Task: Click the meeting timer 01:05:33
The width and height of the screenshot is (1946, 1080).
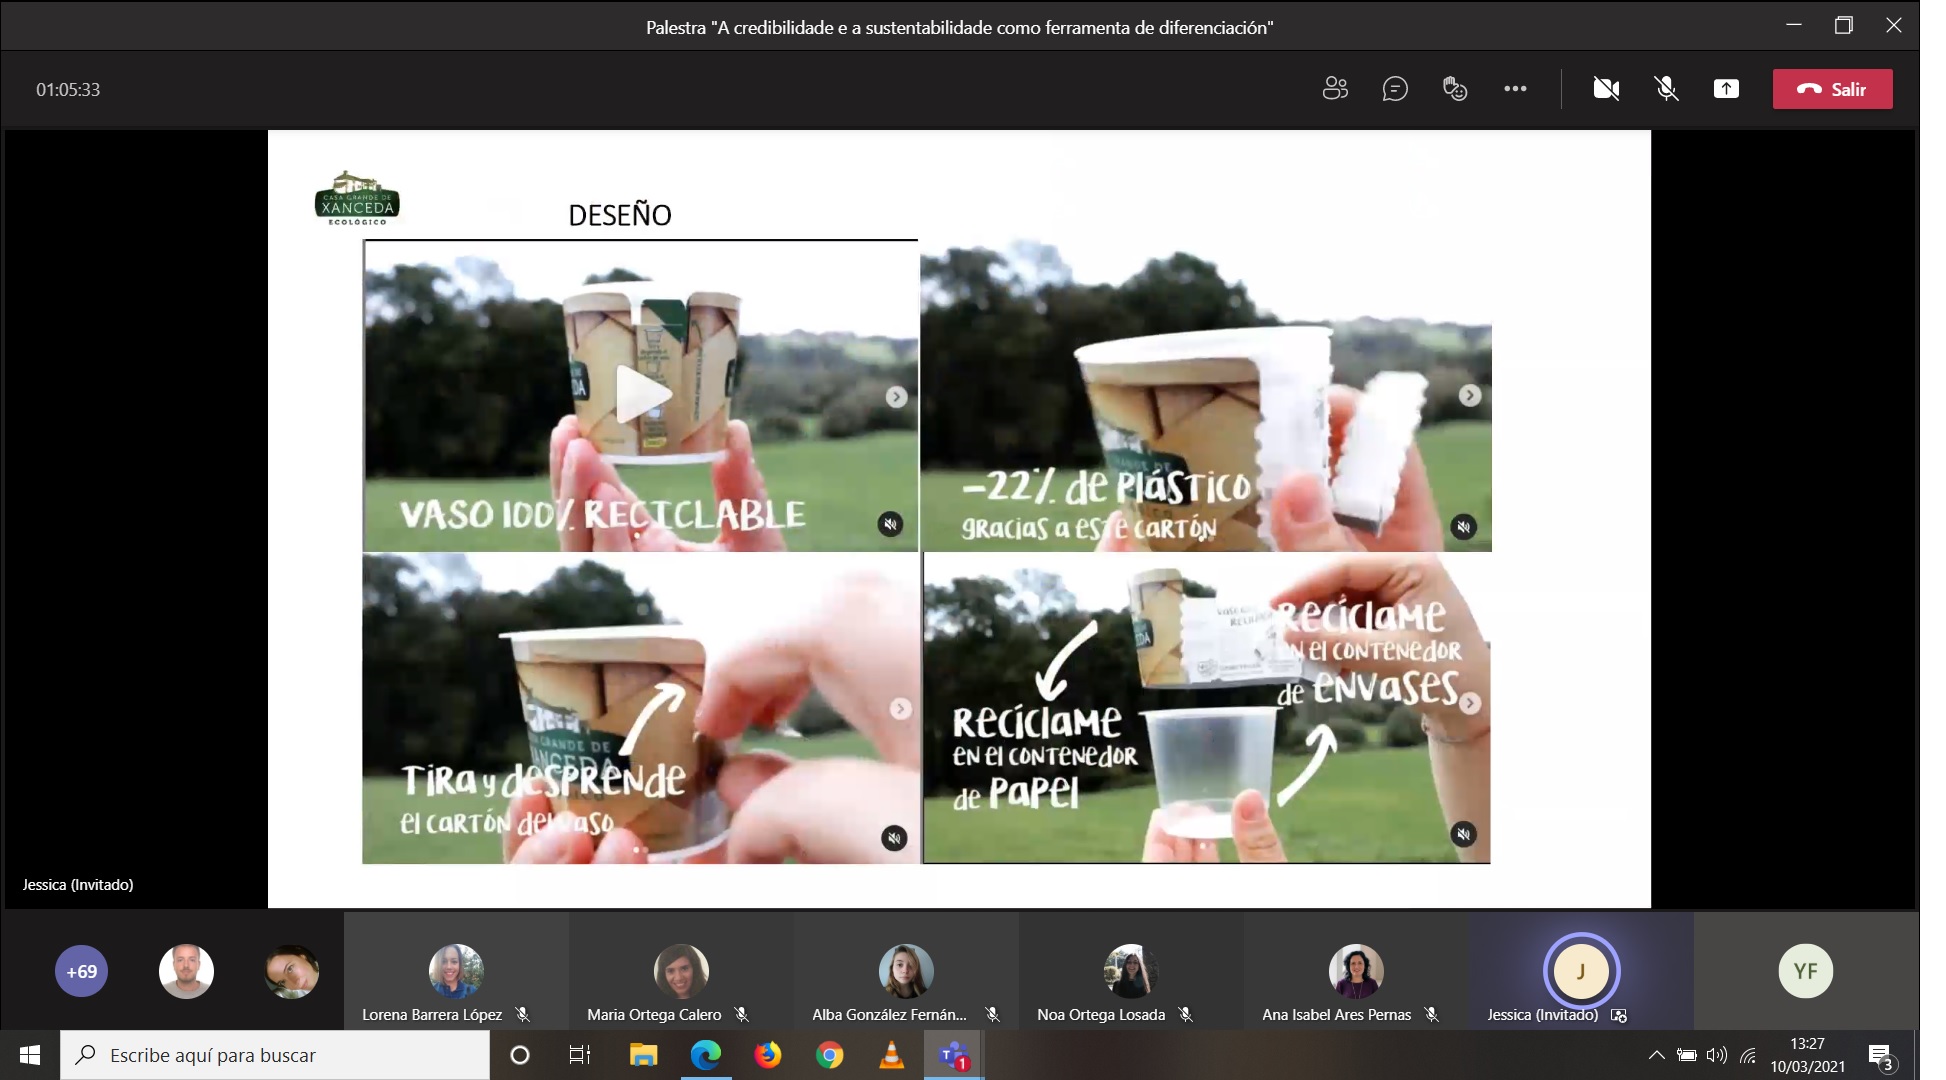Action: tap(68, 89)
